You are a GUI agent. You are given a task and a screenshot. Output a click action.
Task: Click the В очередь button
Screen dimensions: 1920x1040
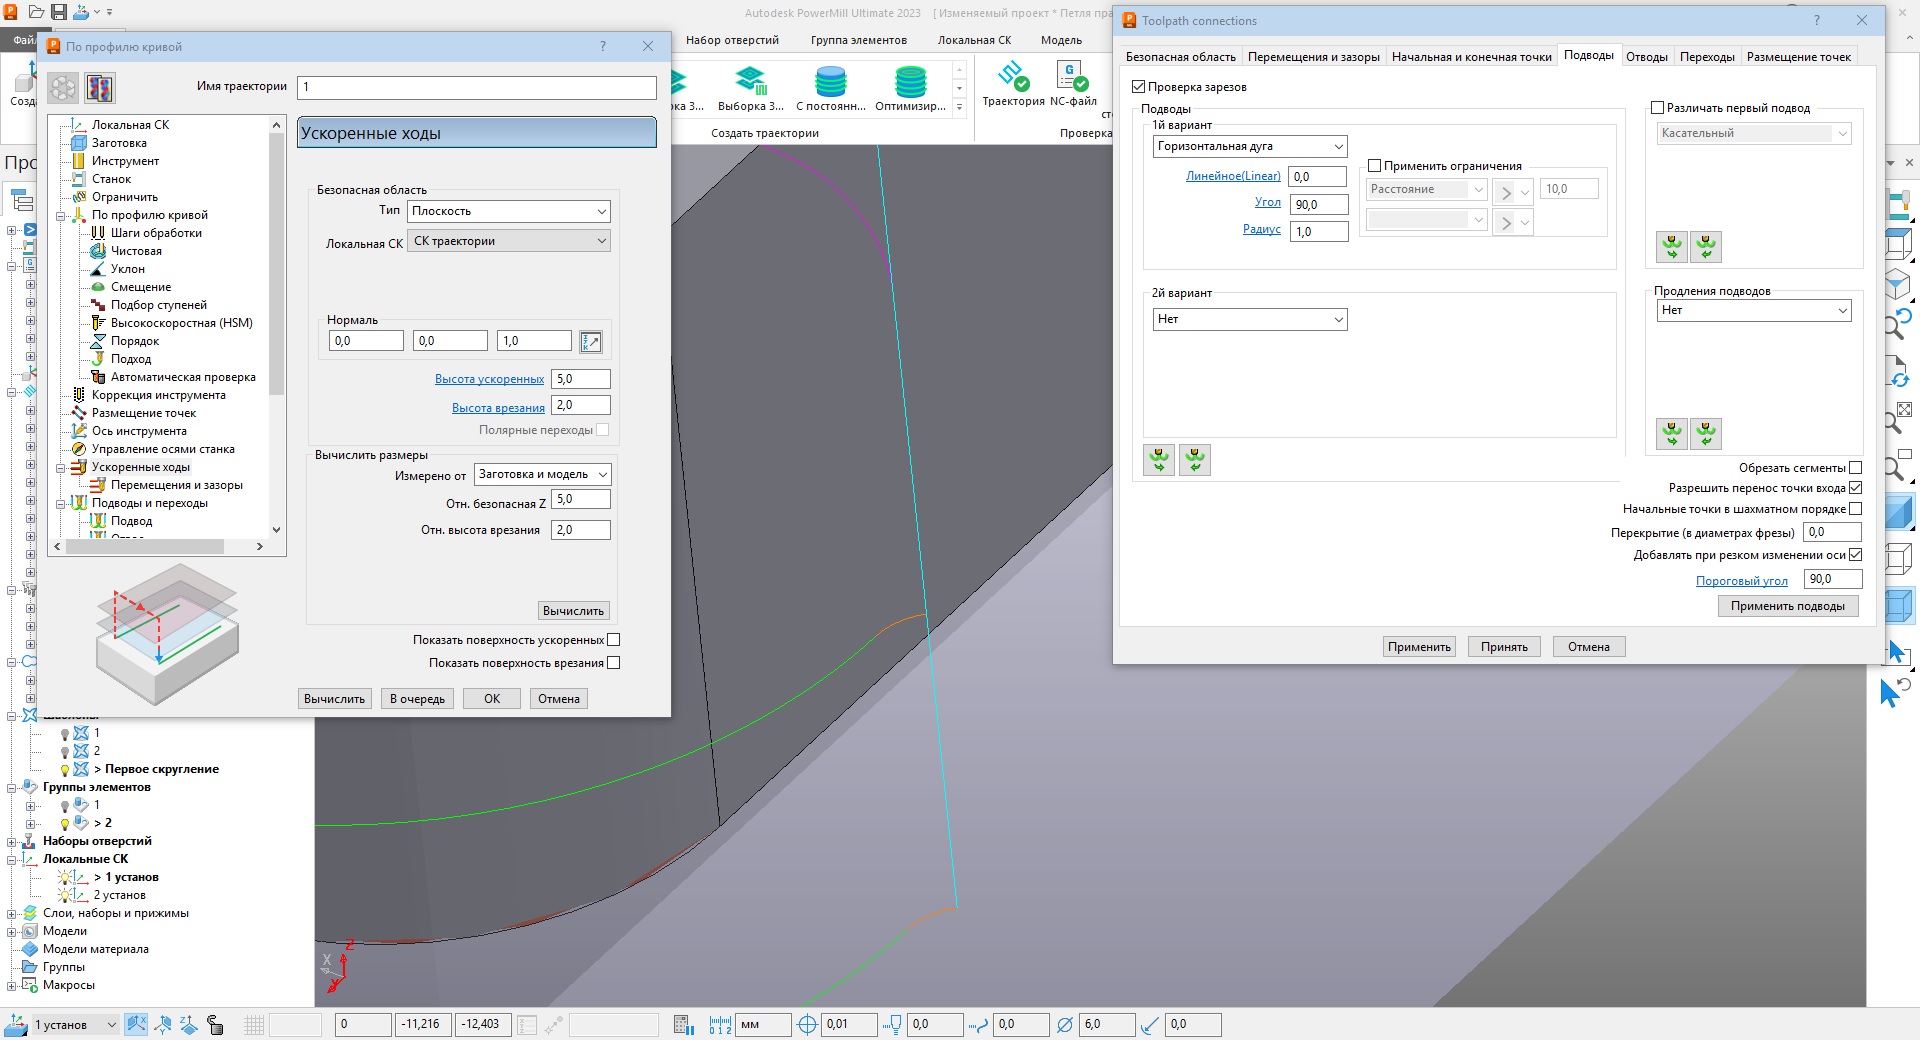(x=417, y=699)
